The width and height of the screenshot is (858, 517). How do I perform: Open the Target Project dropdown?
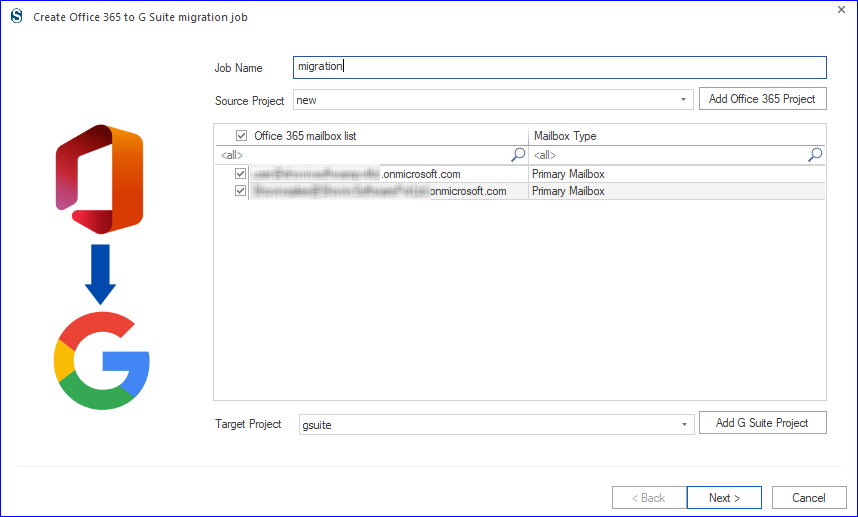click(x=684, y=425)
